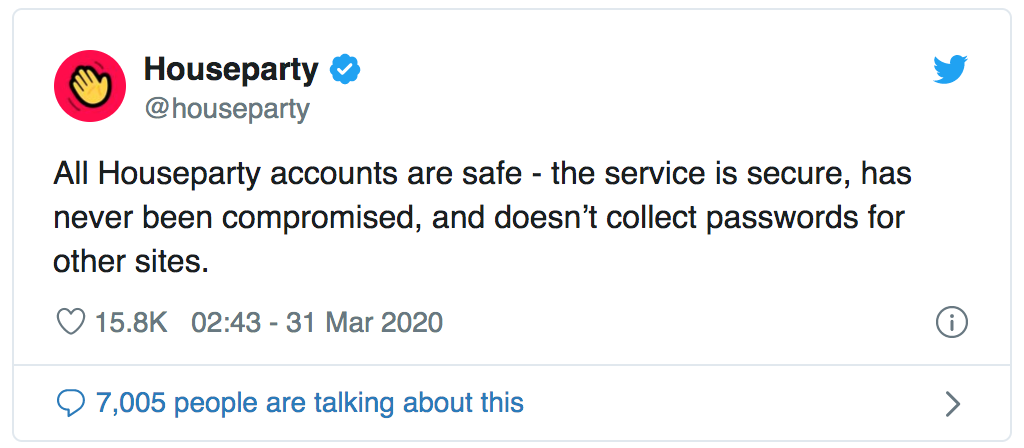Click the 15.8K likes count
The image size is (1024, 448).
click(x=131, y=322)
